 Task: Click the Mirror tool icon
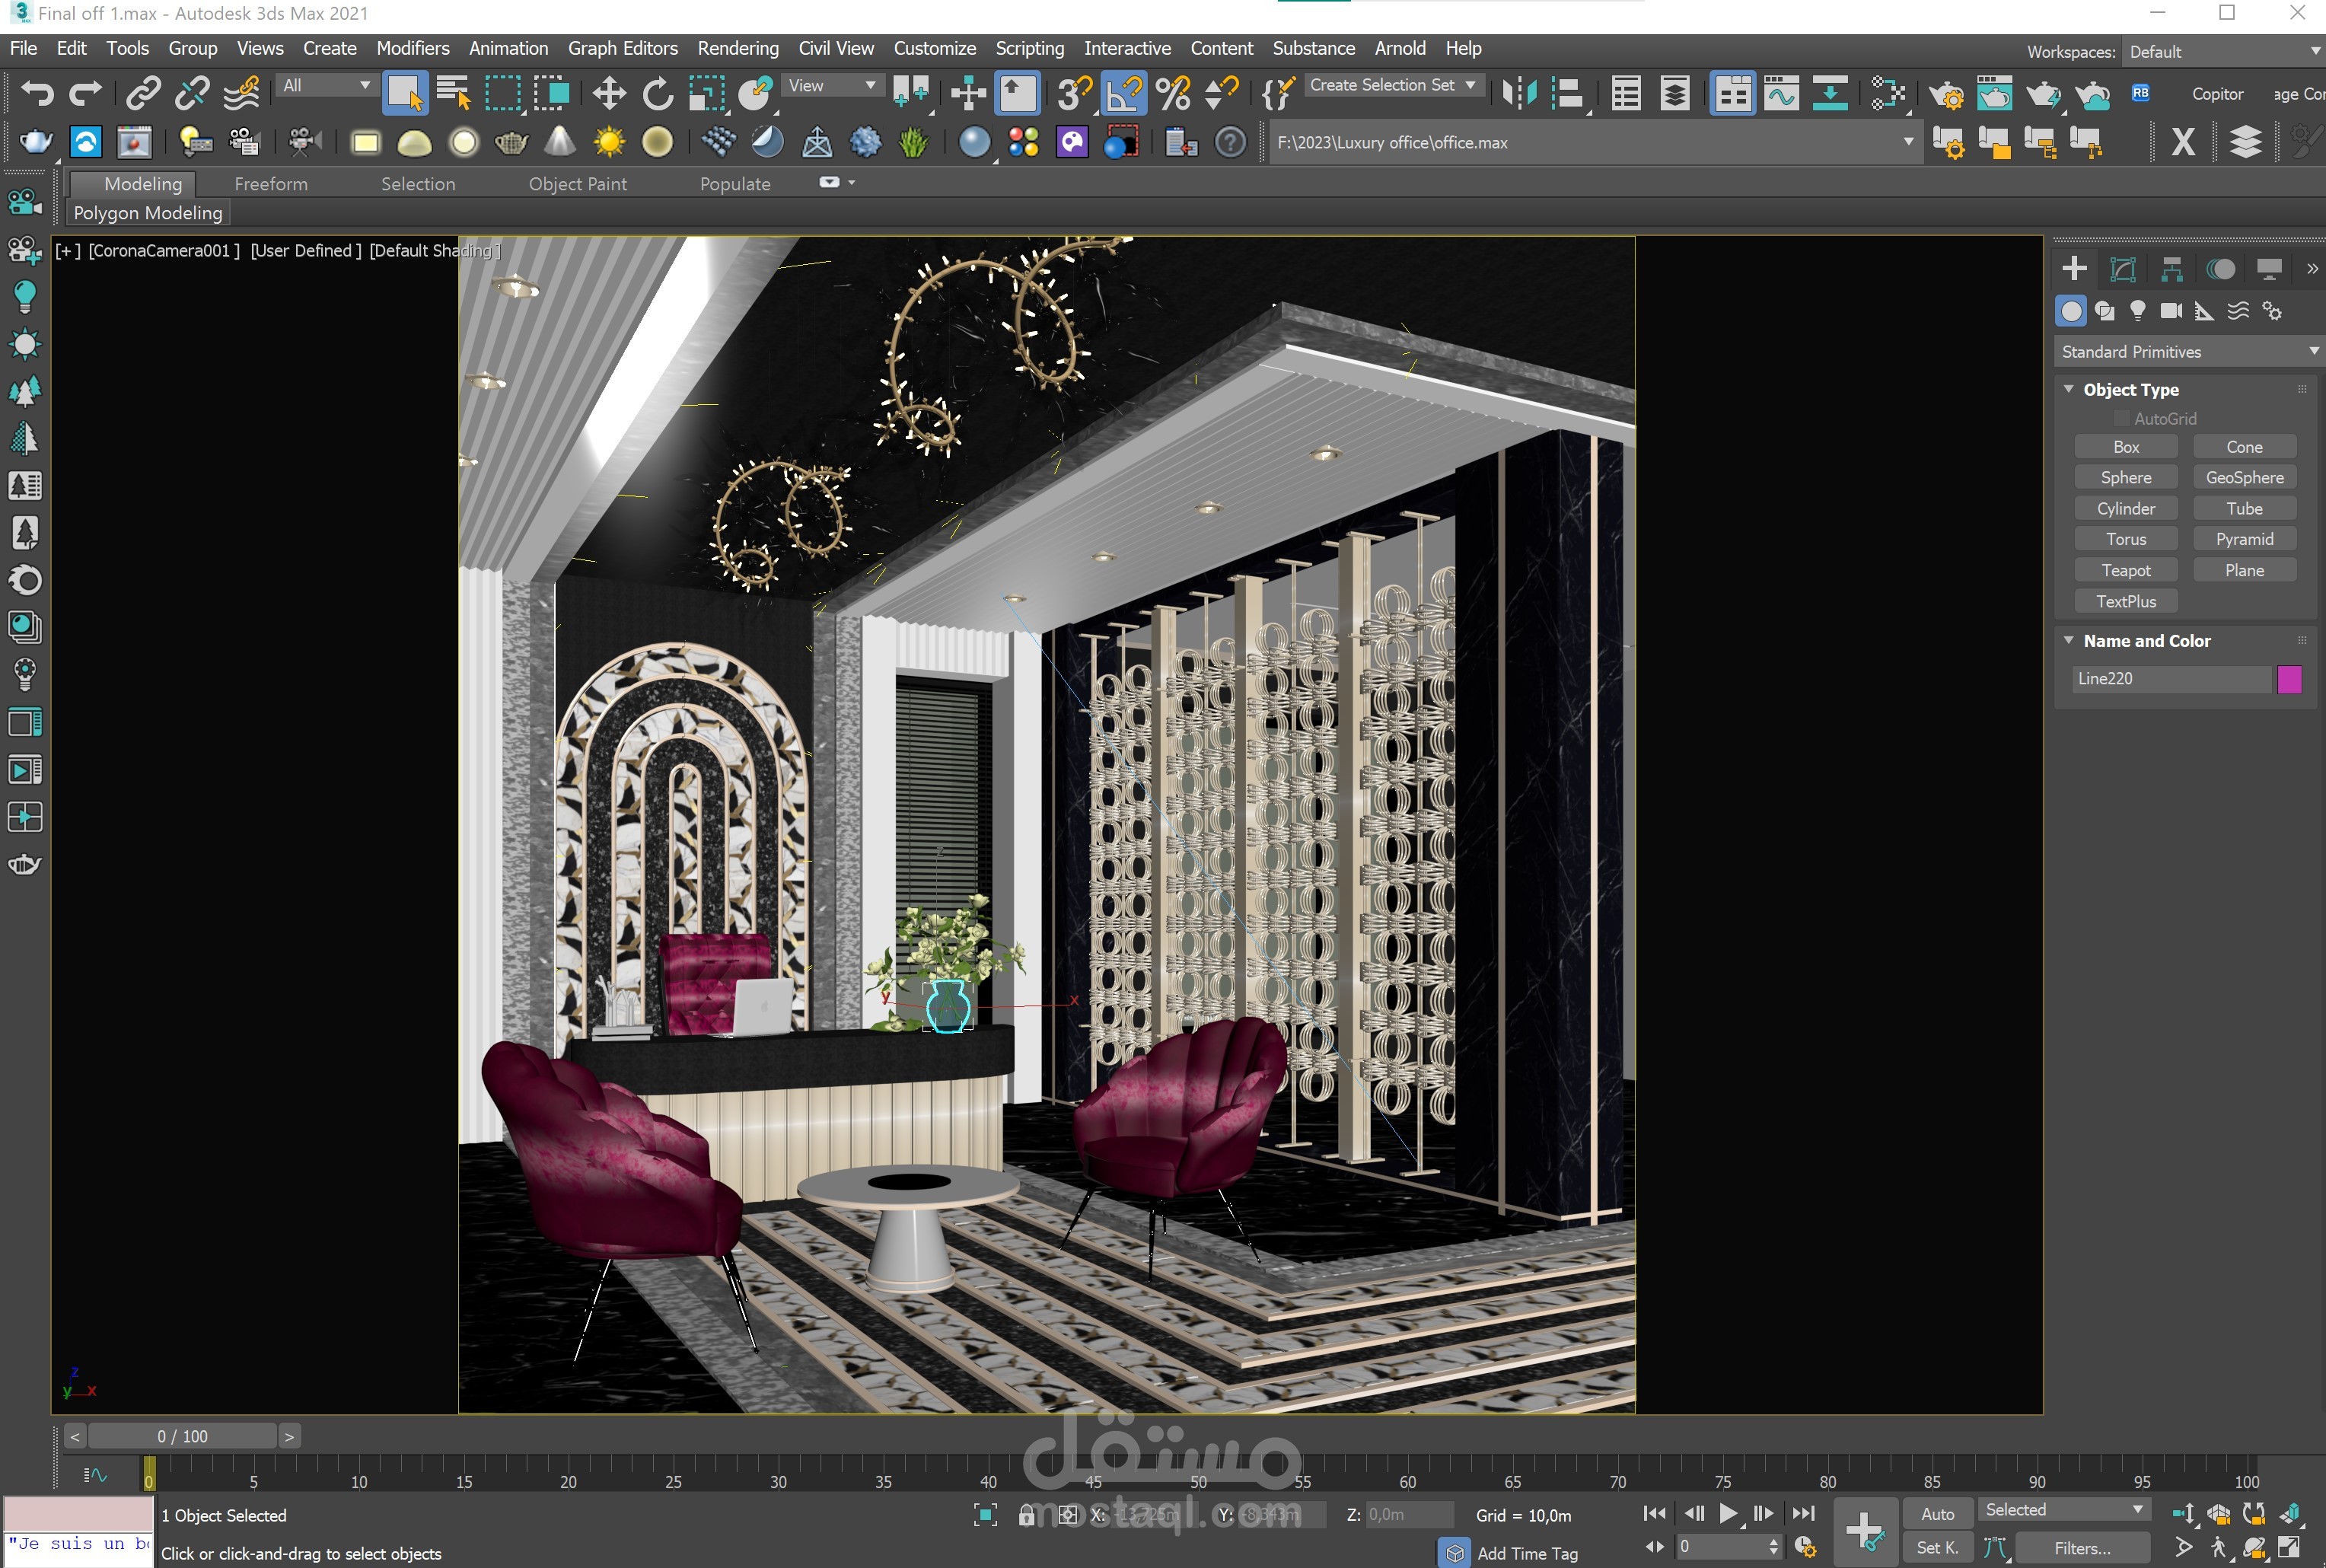(1519, 94)
